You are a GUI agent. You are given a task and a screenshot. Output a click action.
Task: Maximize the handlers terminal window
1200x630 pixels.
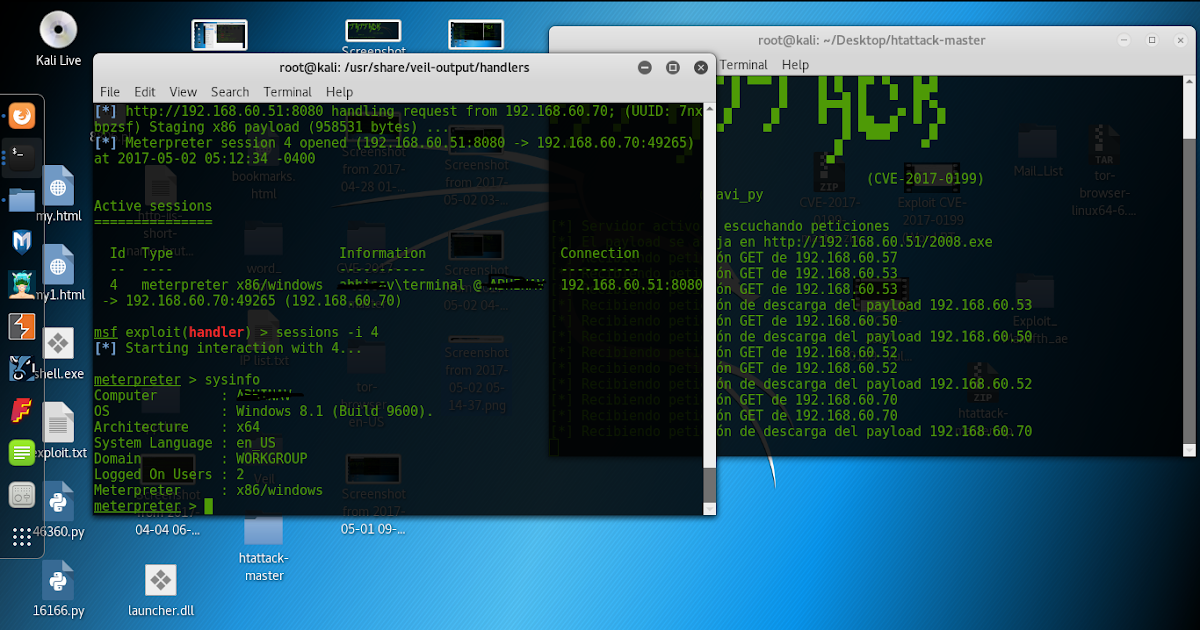[x=672, y=67]
